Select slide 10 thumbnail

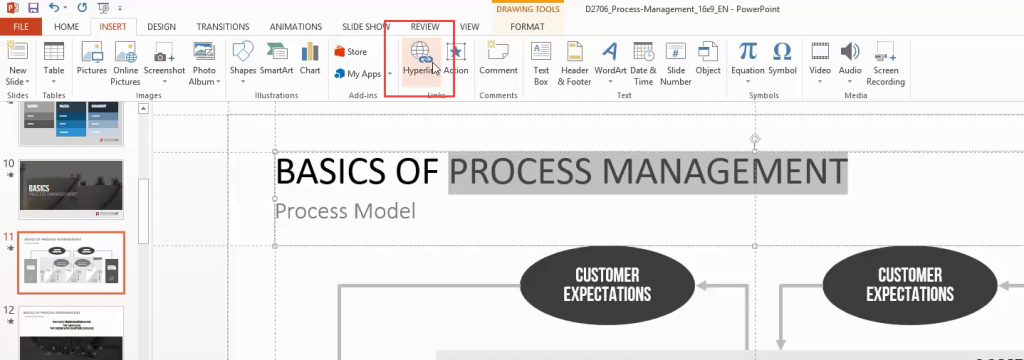[x=71, y=189]
